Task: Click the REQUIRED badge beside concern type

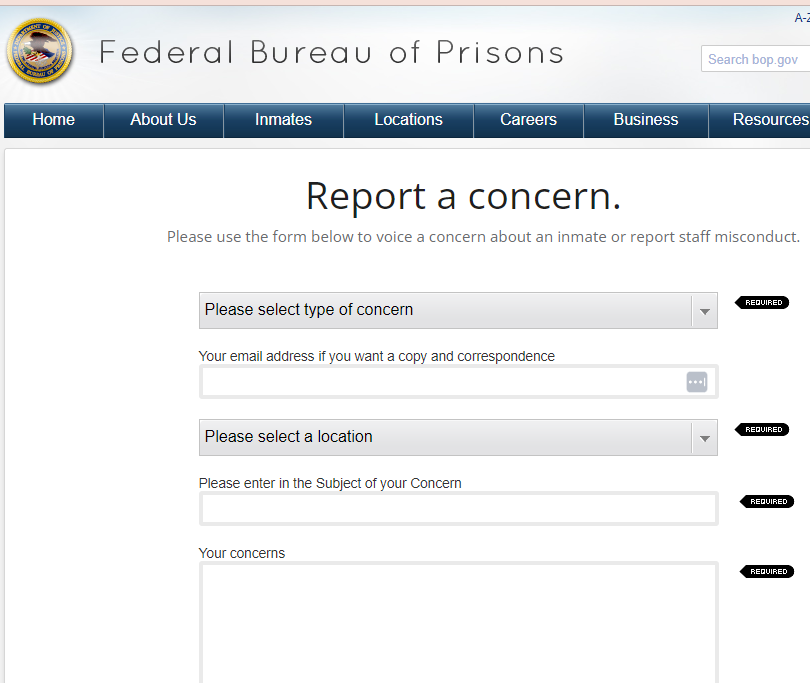Action: pyautogui.click(x=762, y=303)
